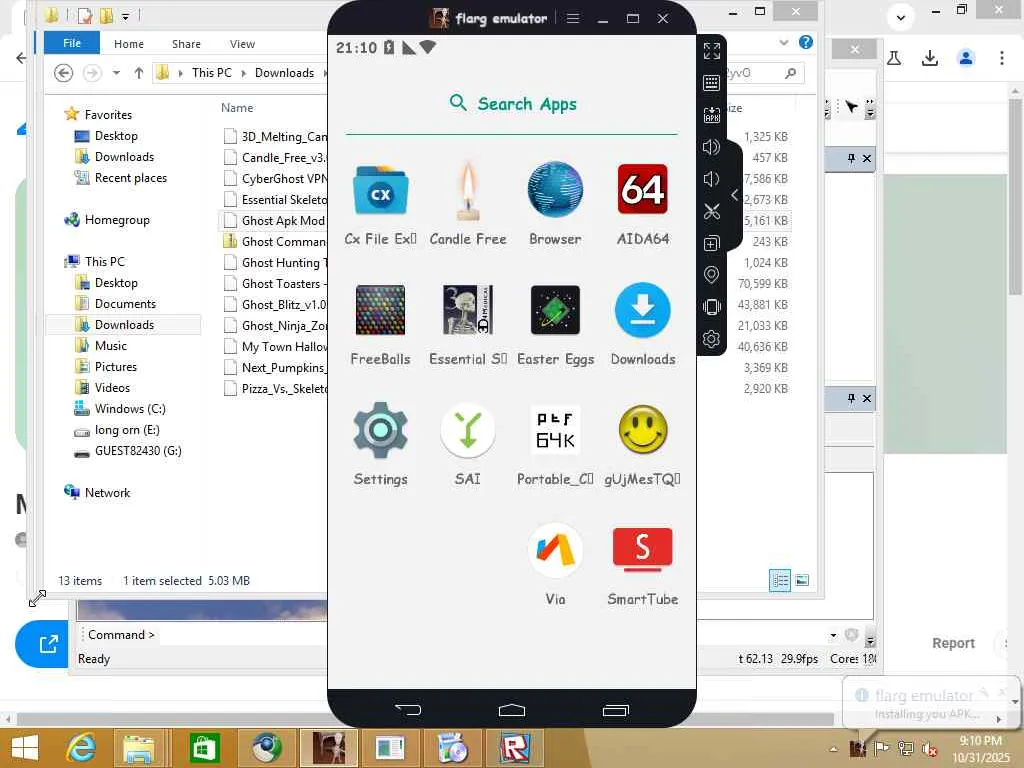Sort files by Name column header
This screenshot has width=1024, height=768.
237,108
